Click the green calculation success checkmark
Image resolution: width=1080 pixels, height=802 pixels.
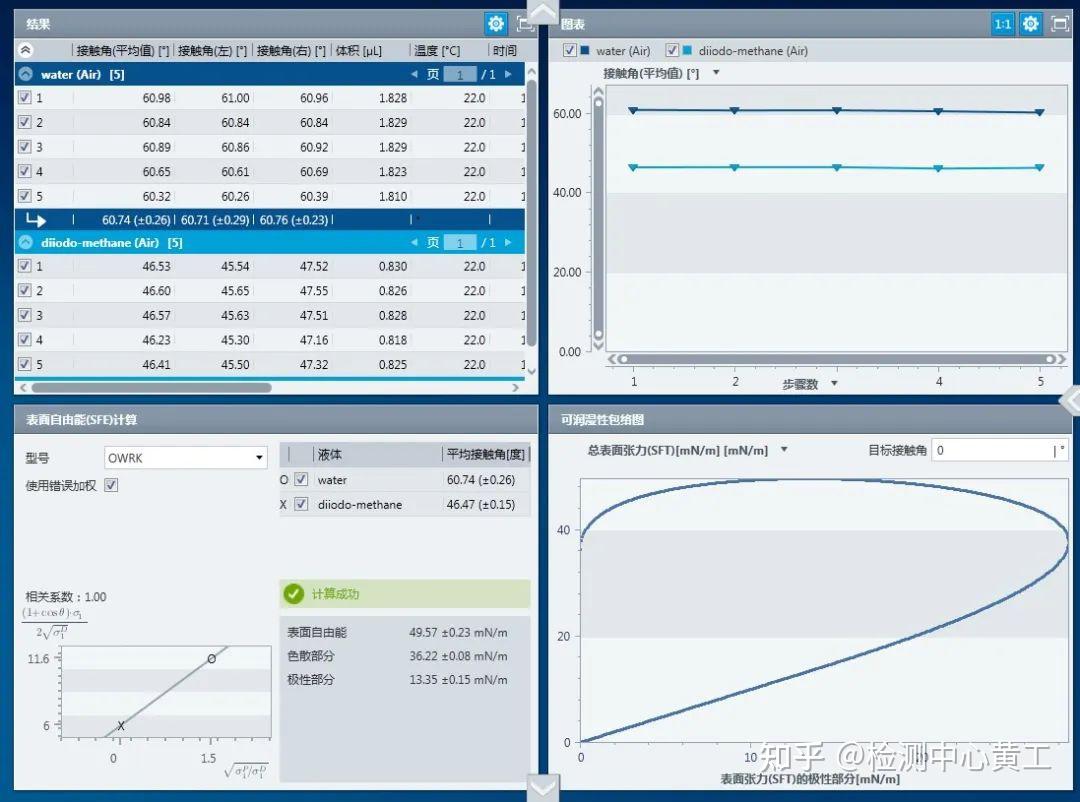click(x=294, y=593)
